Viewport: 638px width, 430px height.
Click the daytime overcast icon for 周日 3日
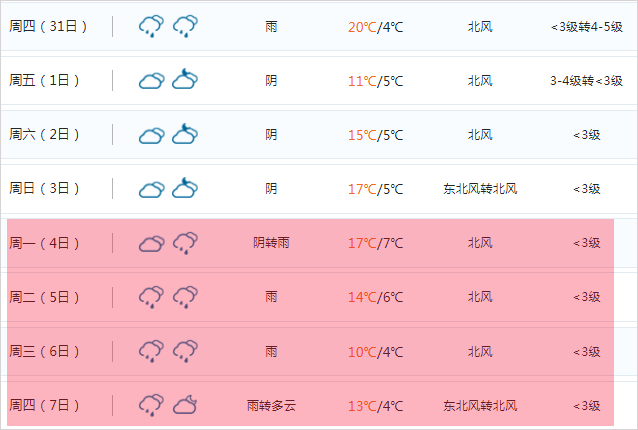point(151,189)
